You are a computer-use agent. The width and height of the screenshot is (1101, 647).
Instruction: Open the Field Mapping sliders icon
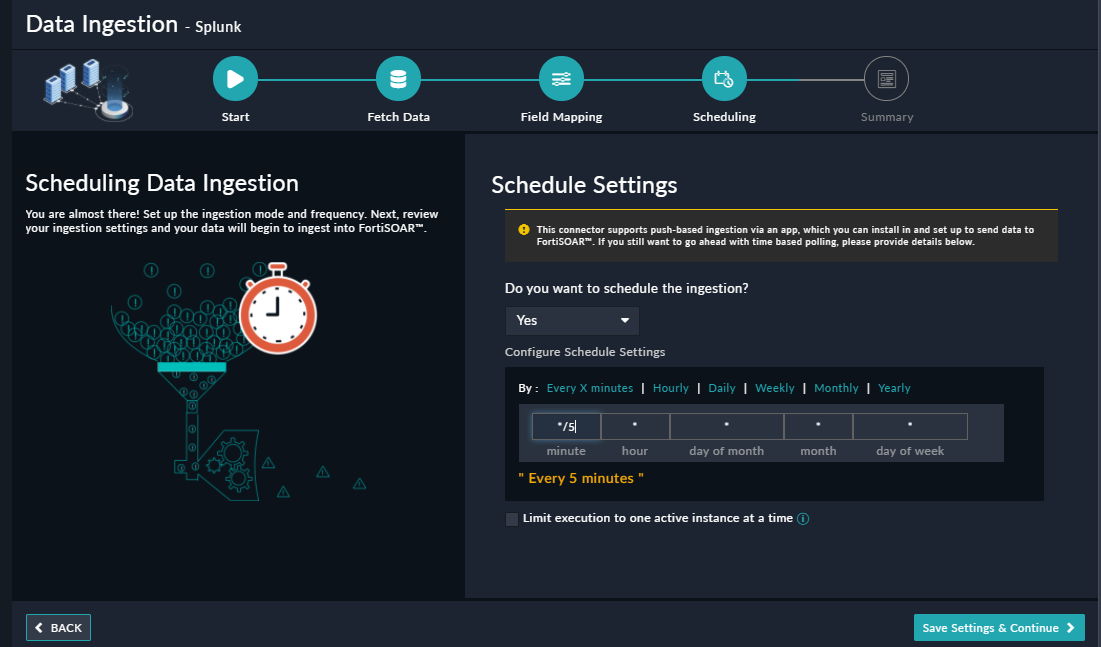(561, 79)
